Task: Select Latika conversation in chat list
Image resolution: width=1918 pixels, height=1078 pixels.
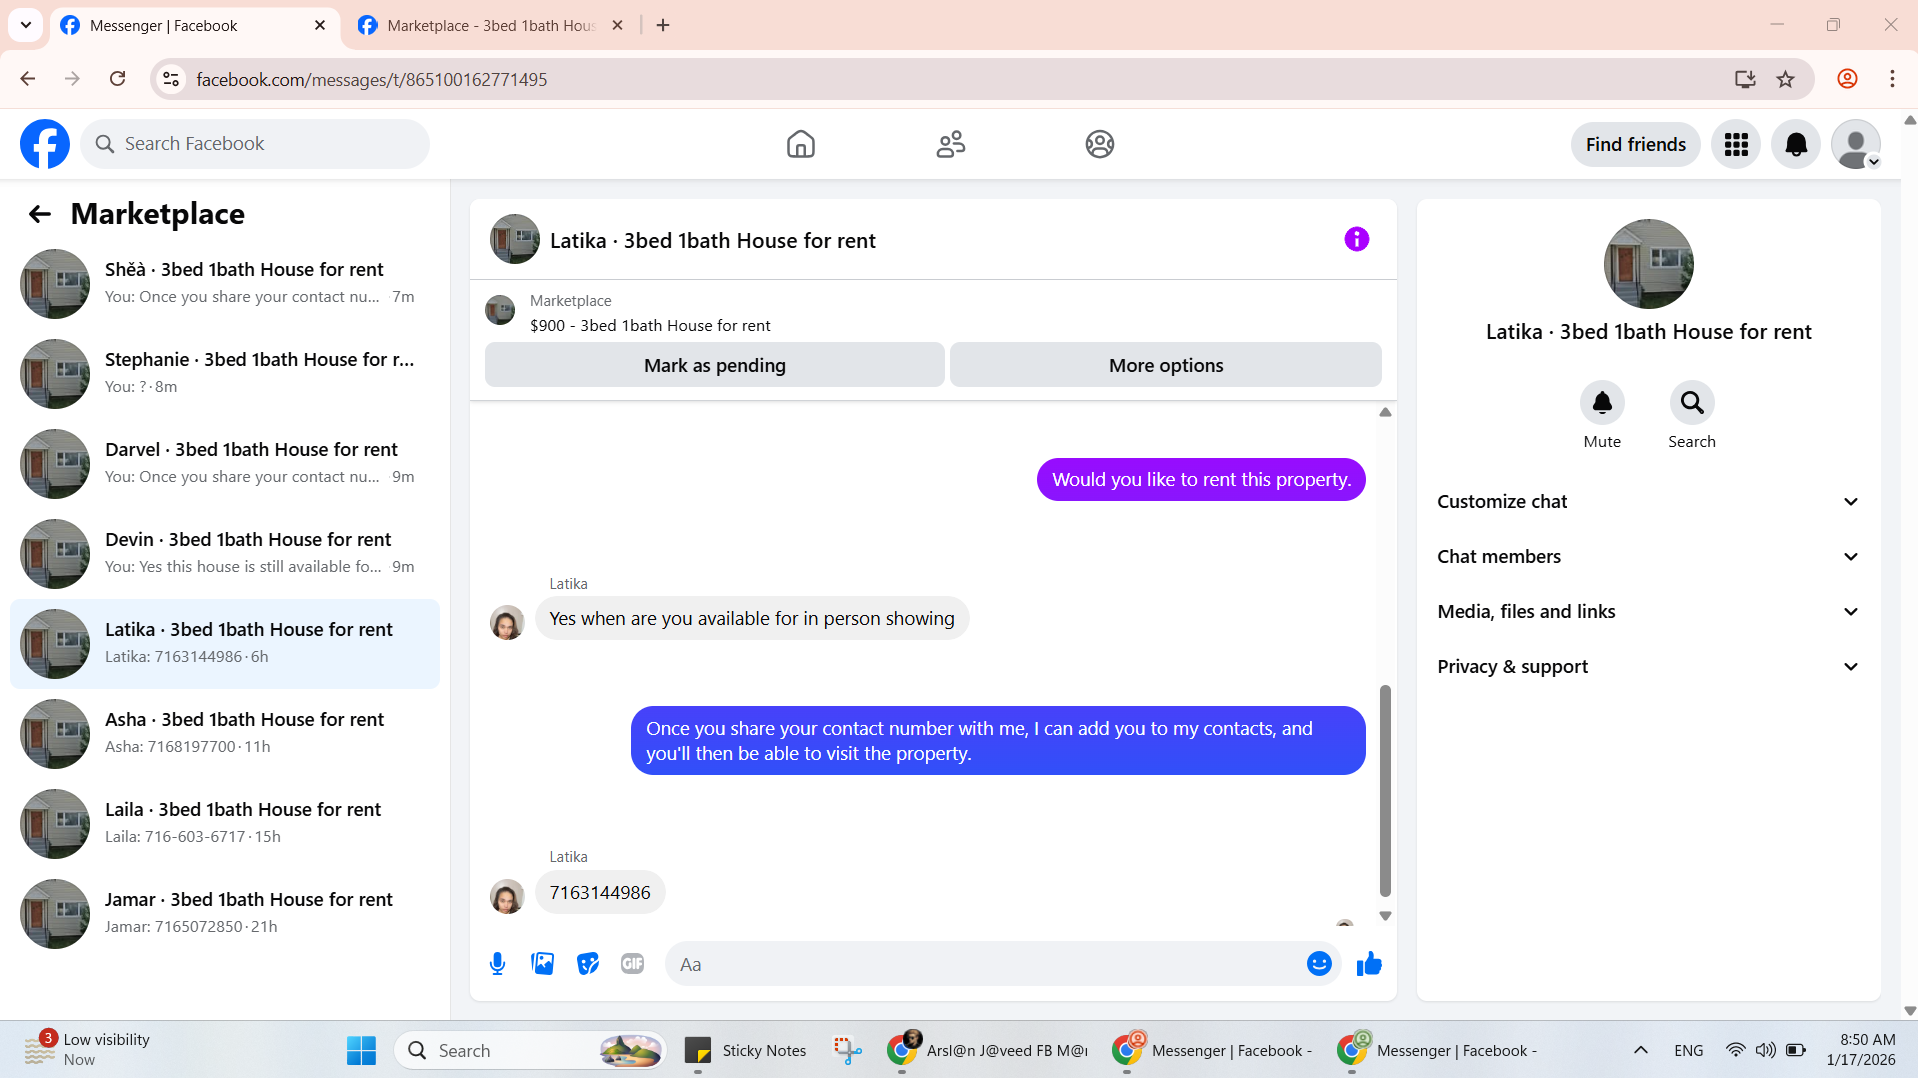Action: pyautogui.click(x=225, y=644)
